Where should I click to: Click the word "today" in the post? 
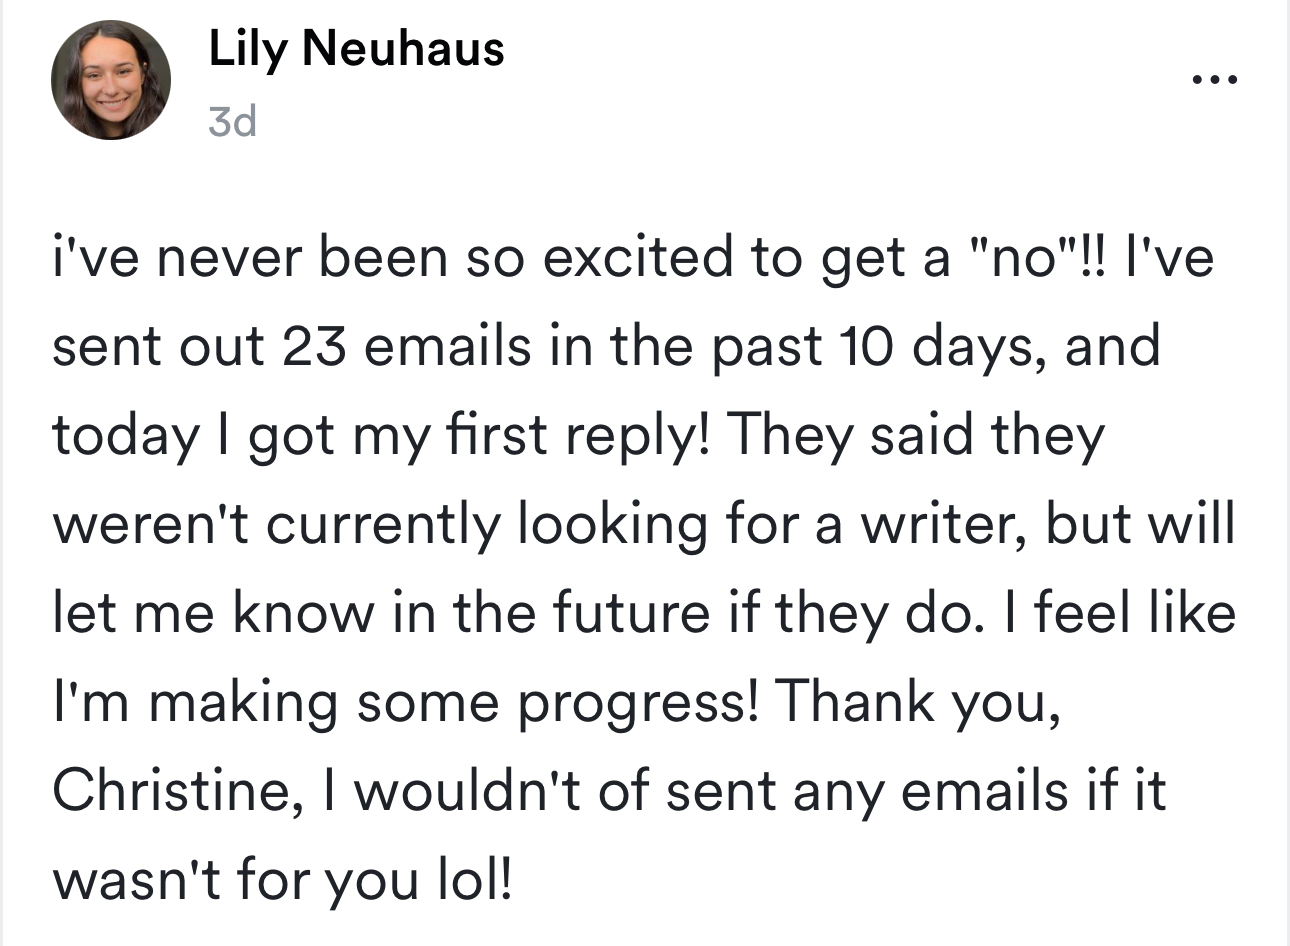[x=125, y=436]
